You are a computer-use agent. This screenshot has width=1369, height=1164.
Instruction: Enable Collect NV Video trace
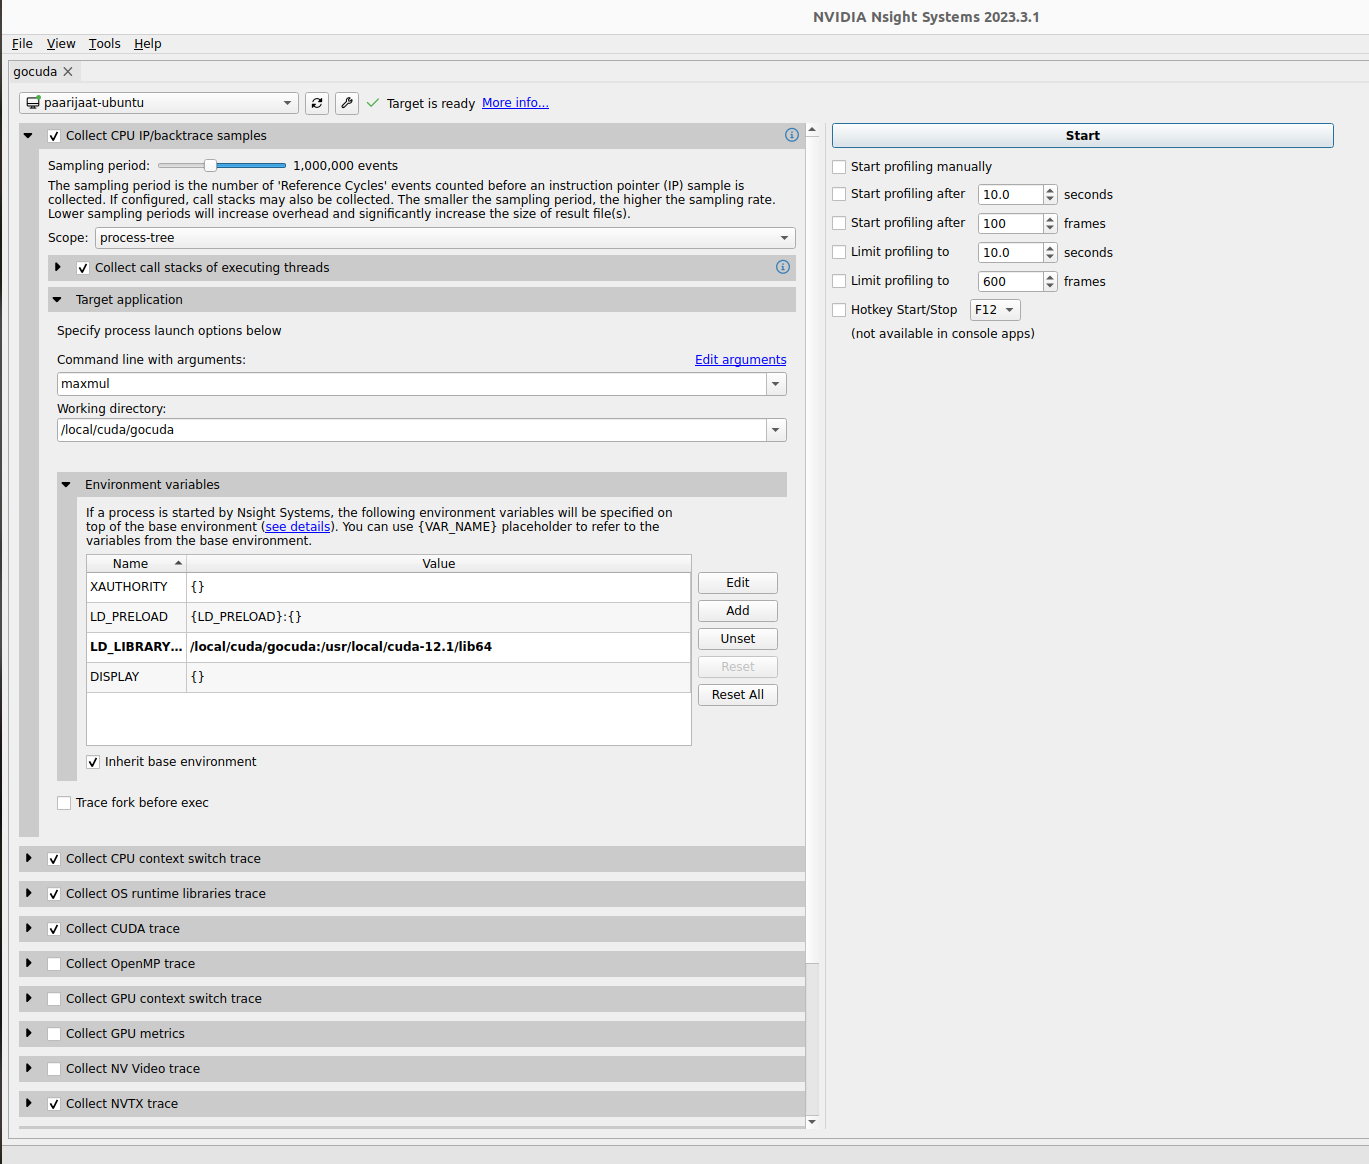pyautogui.click(x=54, y=1069)
